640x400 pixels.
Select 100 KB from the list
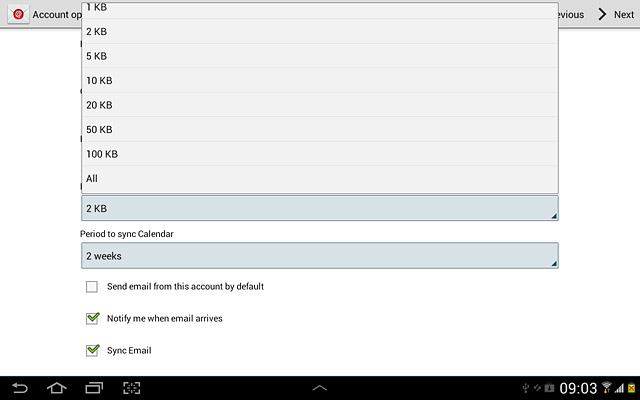[320, 154]
